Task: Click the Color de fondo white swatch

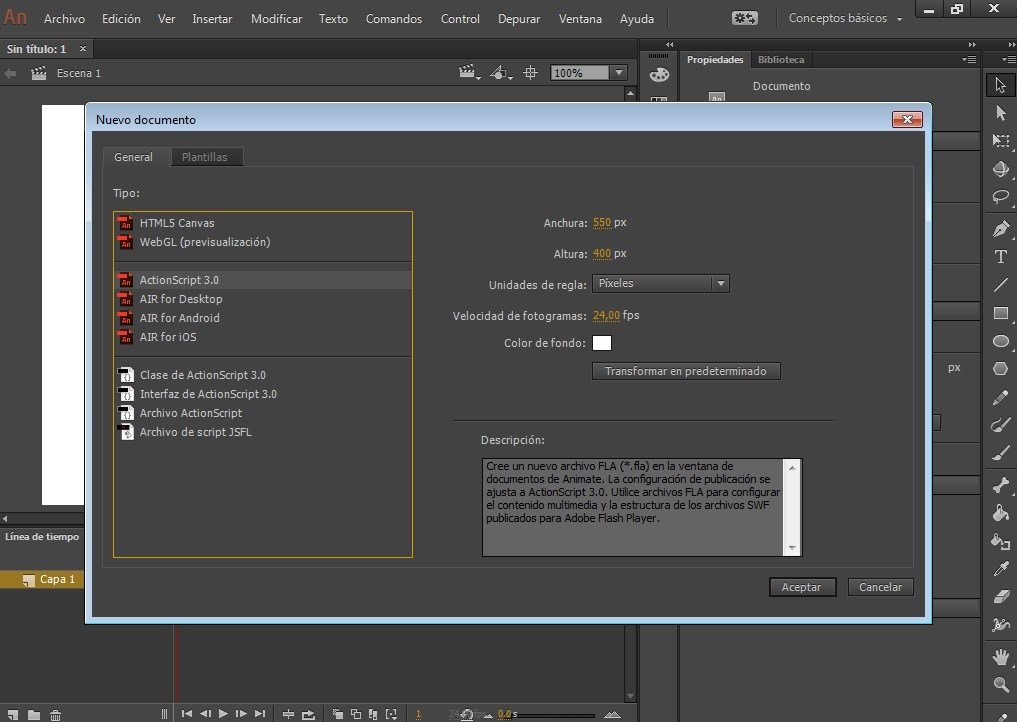Action: 601,343
